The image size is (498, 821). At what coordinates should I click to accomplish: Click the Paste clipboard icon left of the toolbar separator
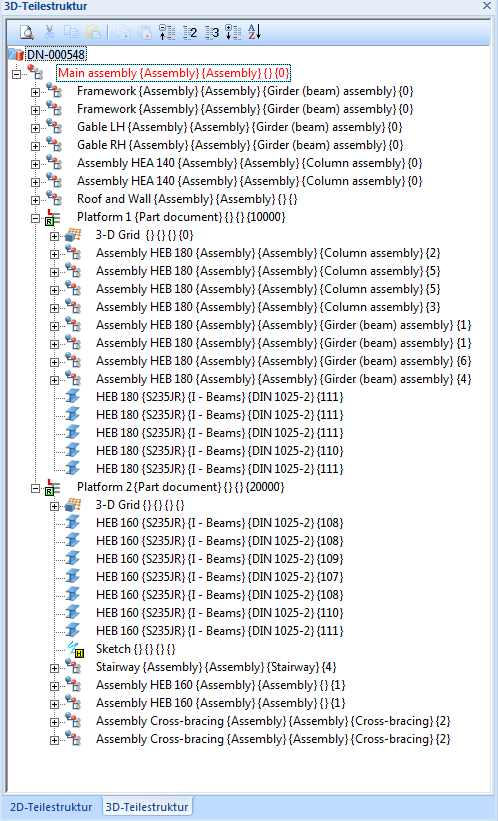click(93, 32)
